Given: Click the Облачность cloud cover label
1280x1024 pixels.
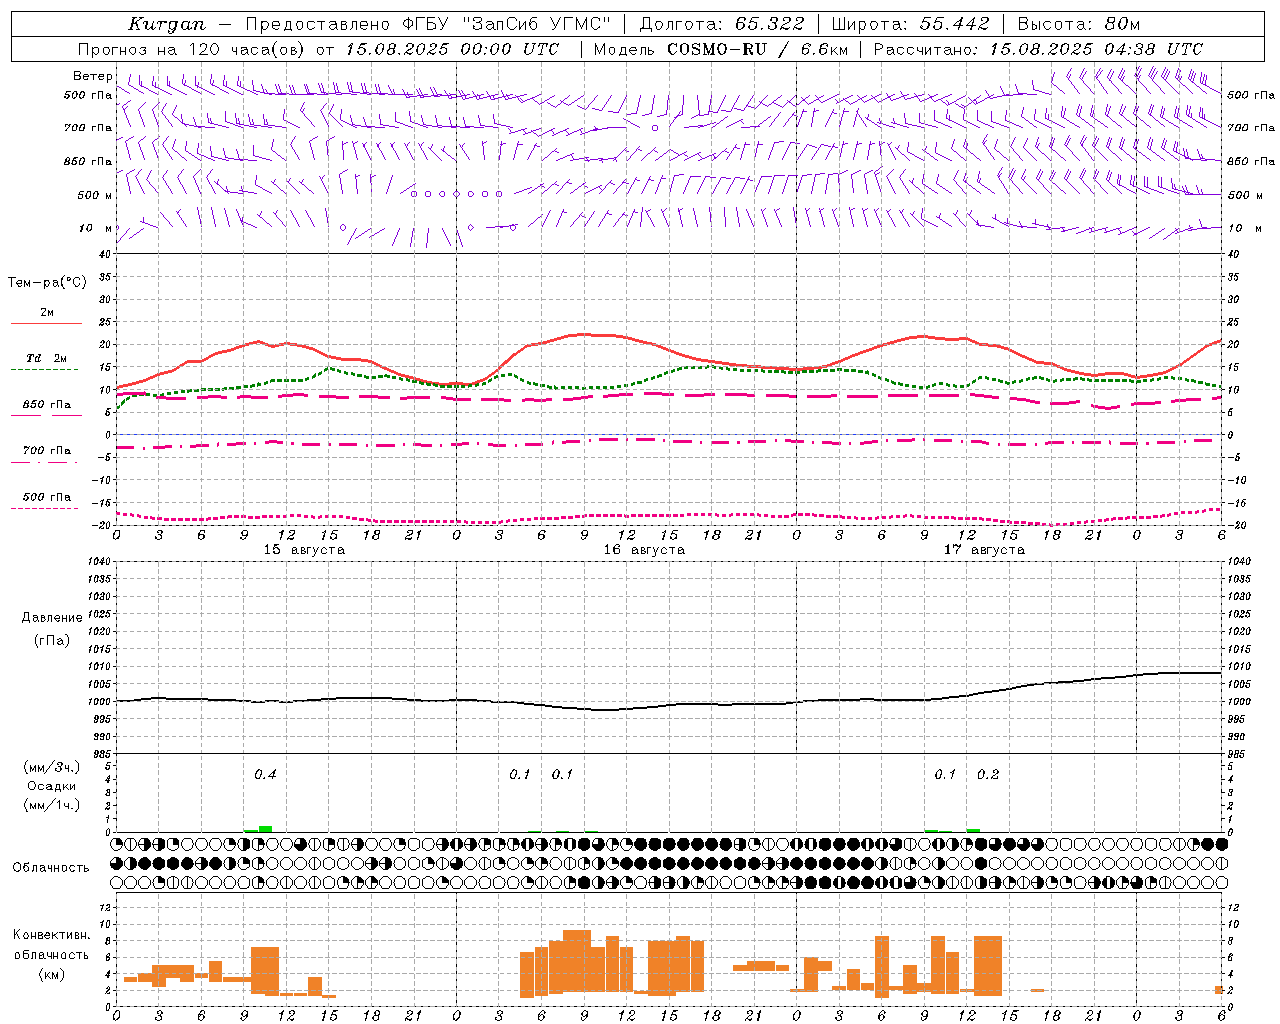Looking at the screenshot, I should (x=51, y=868).
